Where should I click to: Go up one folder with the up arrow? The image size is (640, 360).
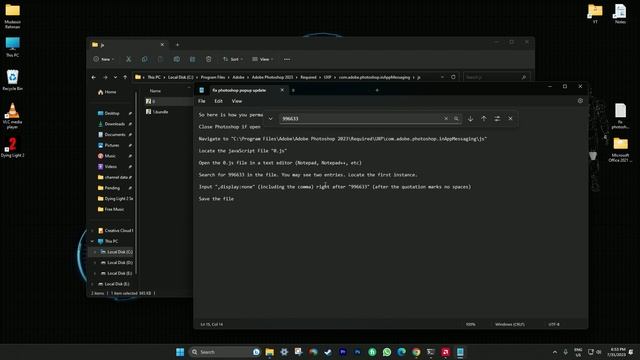[125, 77]
